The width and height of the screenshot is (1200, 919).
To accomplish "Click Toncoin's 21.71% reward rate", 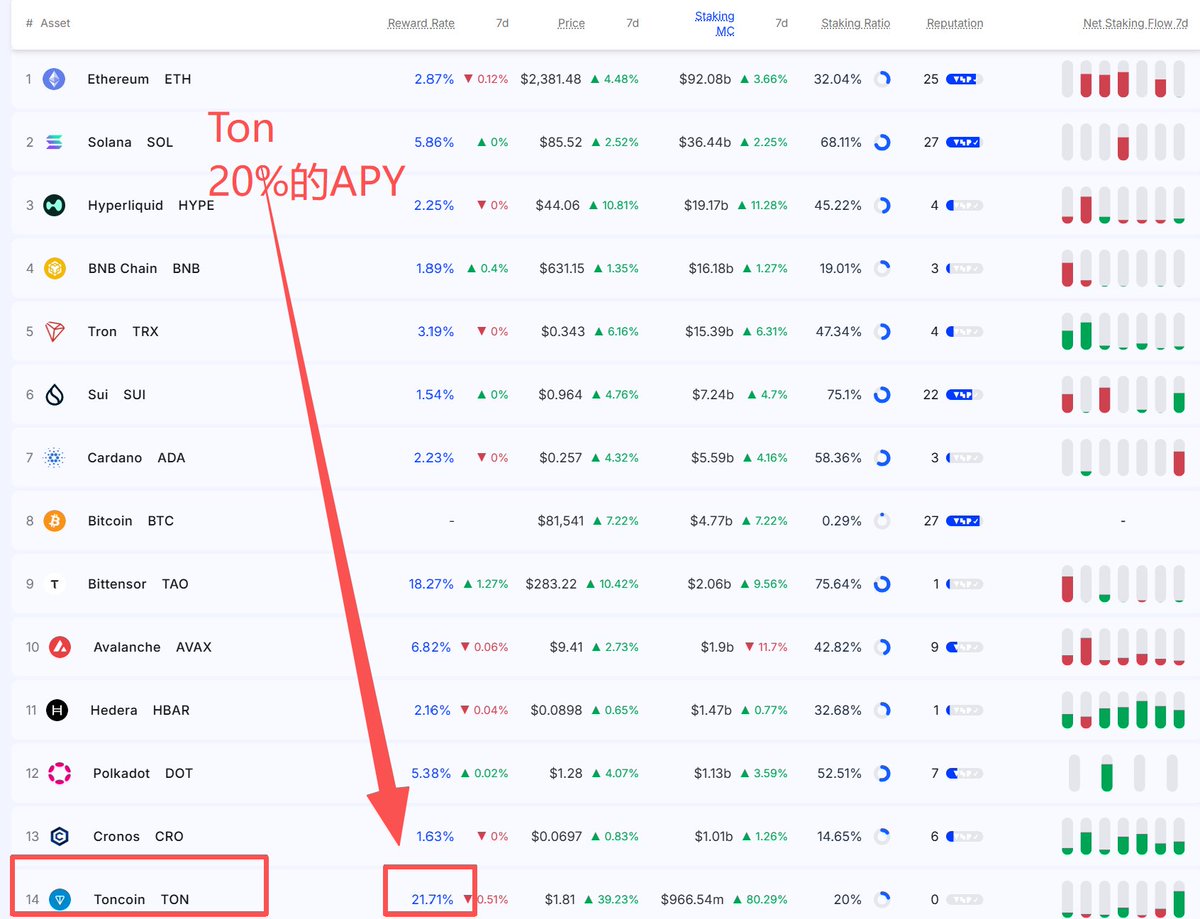I will (x=432, y=899).
